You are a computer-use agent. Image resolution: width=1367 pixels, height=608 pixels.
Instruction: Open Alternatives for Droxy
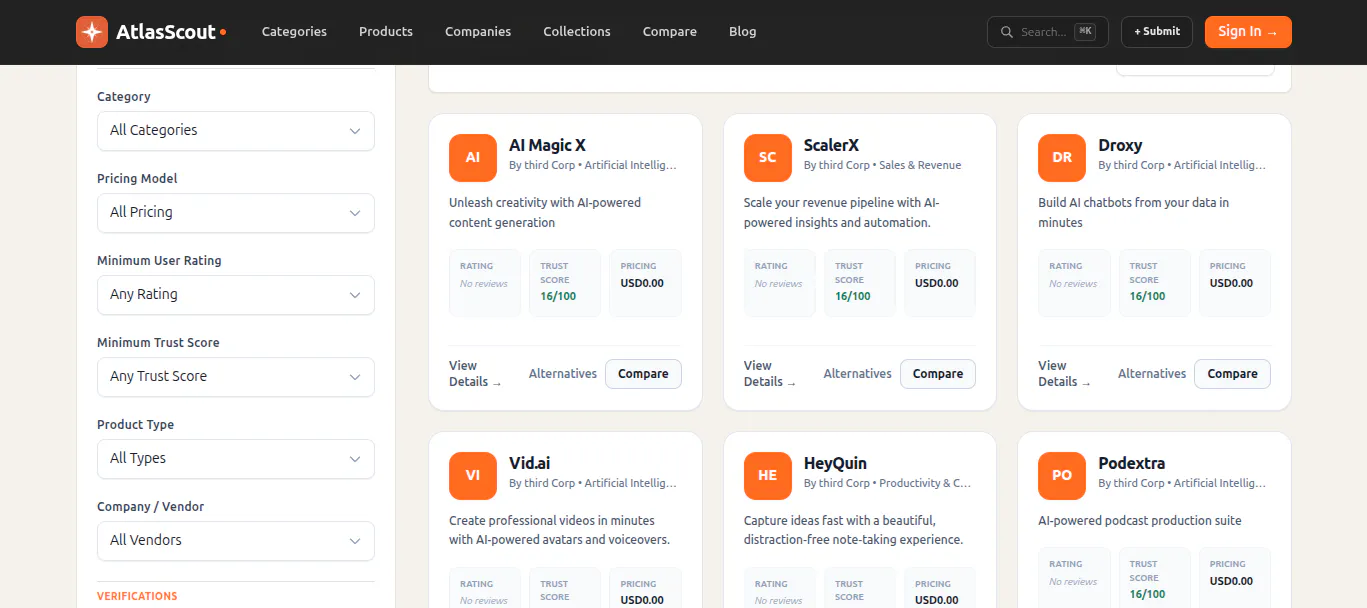1152,374
